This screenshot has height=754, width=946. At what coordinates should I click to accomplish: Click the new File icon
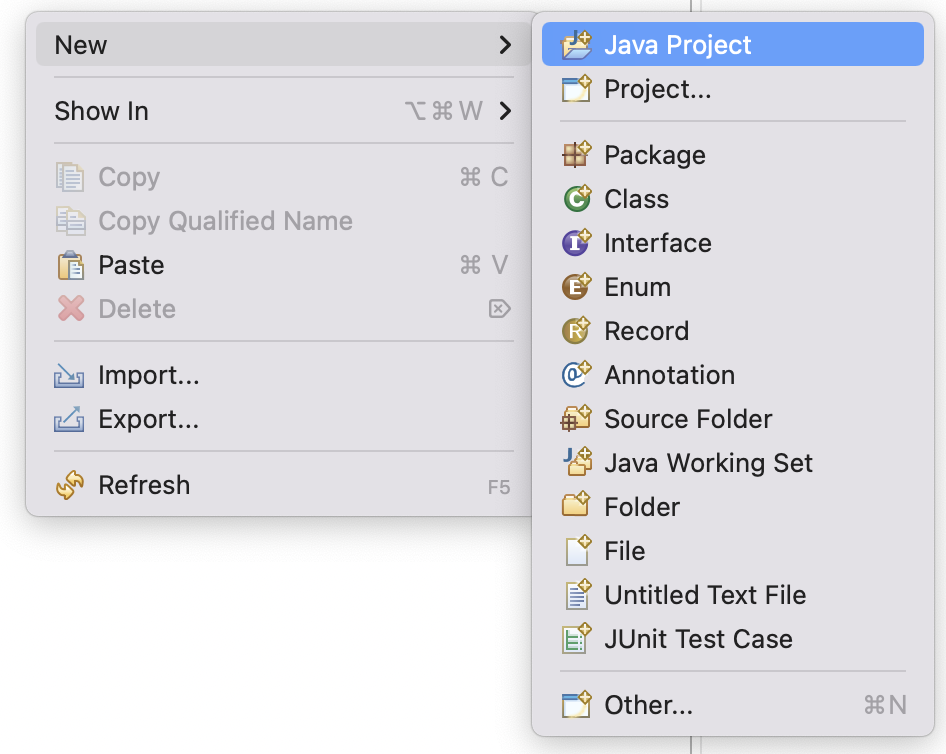tap(577, 550)
